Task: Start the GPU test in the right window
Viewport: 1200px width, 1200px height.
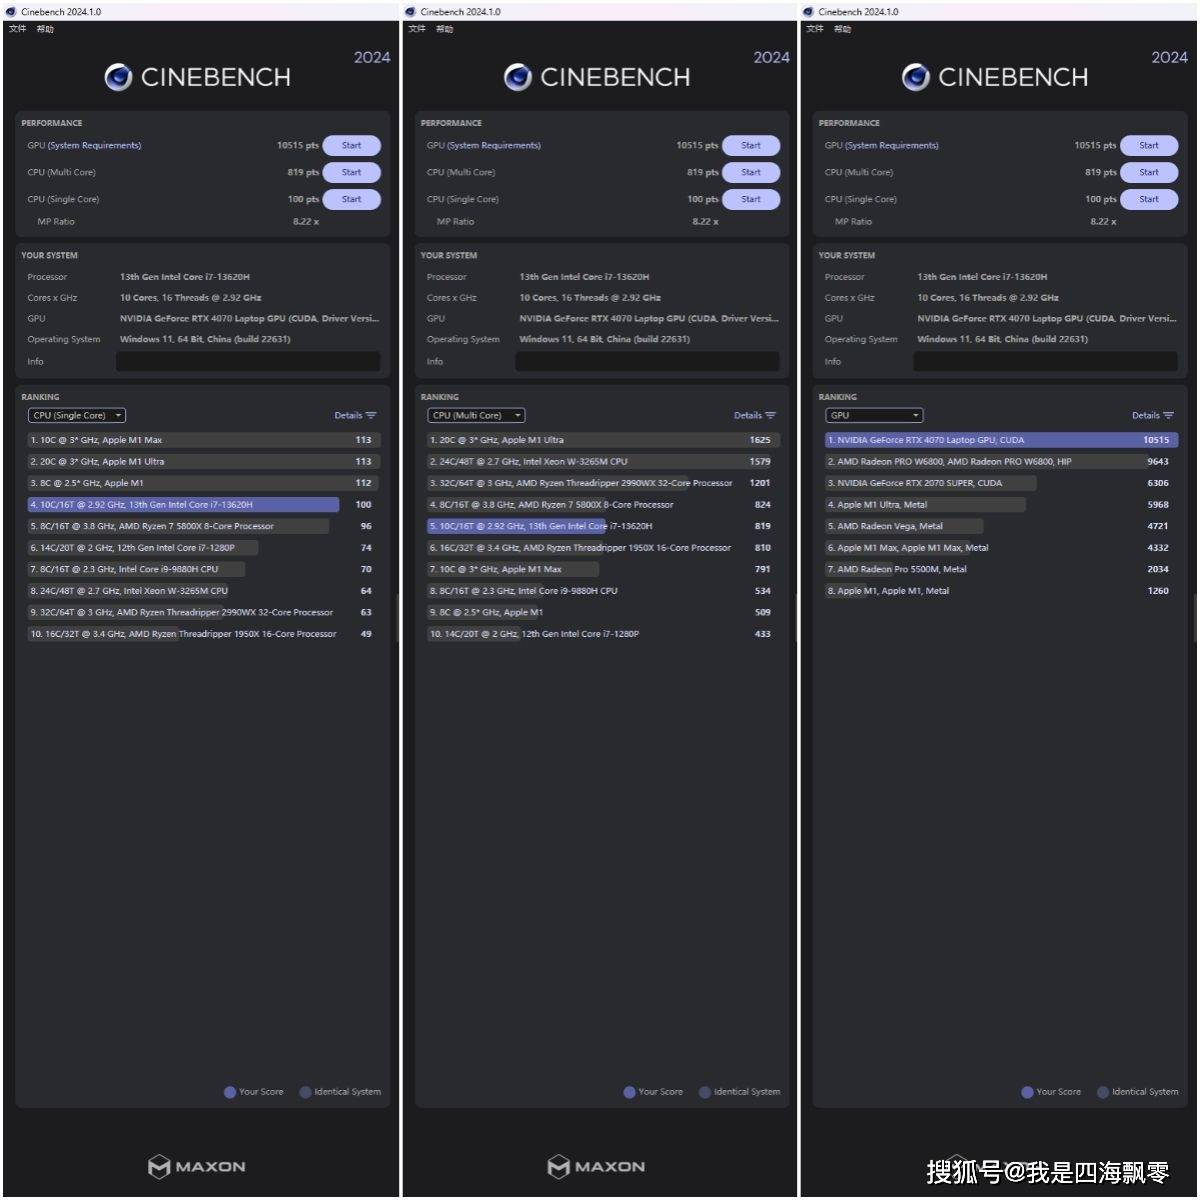Action: tap(1149, 146)
